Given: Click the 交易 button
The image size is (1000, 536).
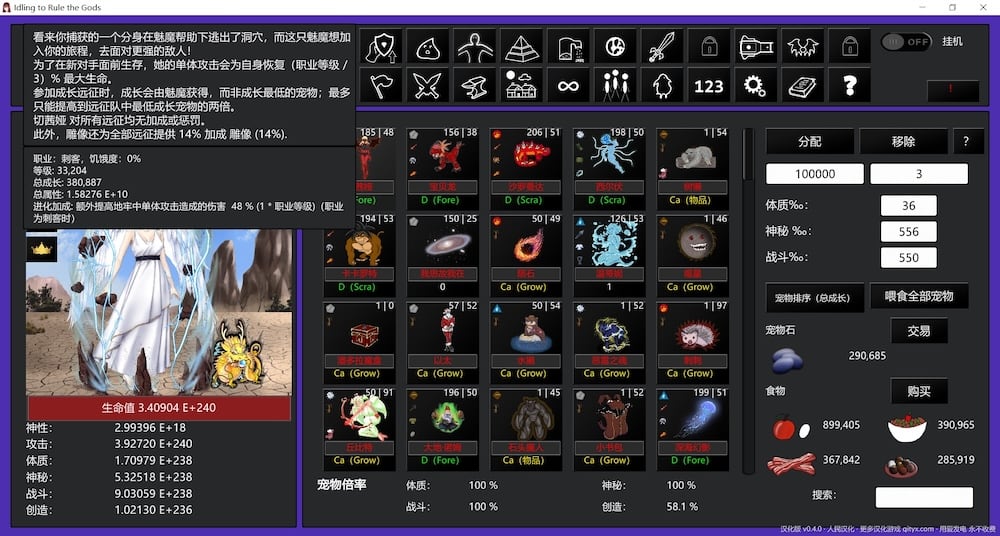Looking at the screenshot, I should click(919, 331).
